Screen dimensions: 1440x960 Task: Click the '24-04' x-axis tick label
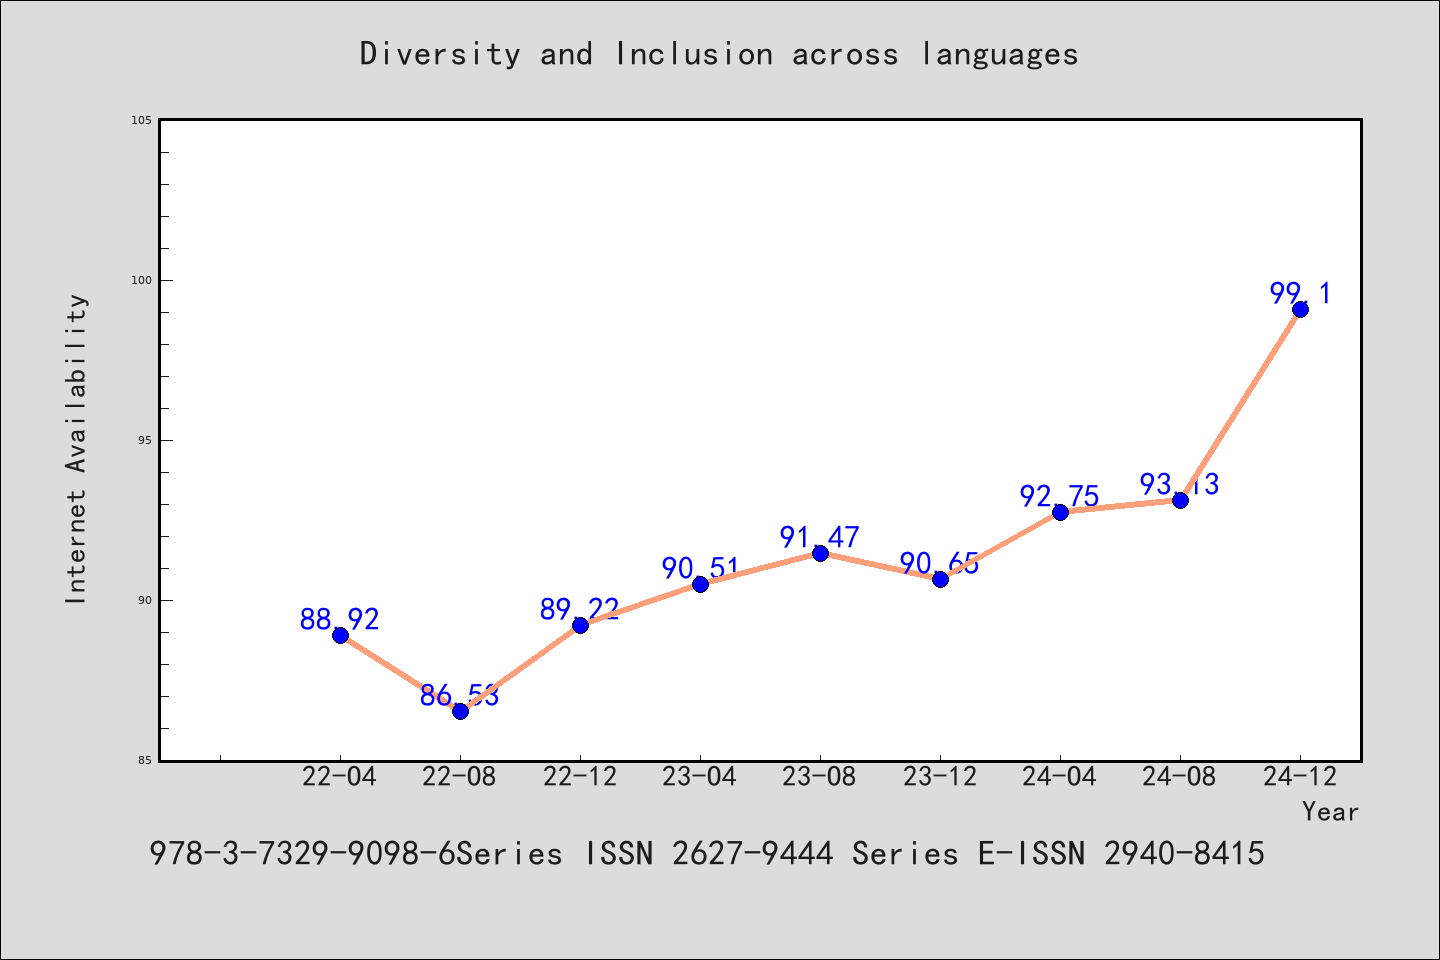point(1060,776)
